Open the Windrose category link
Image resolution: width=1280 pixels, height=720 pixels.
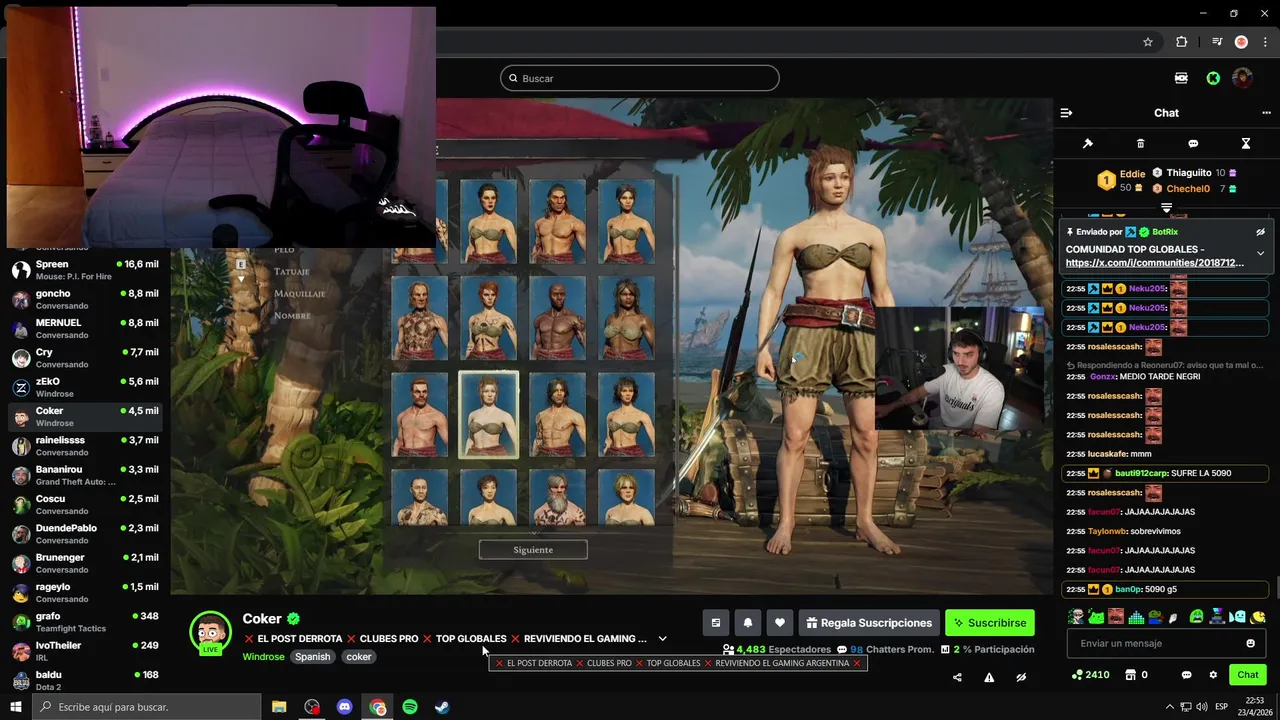tap(263, 657)
